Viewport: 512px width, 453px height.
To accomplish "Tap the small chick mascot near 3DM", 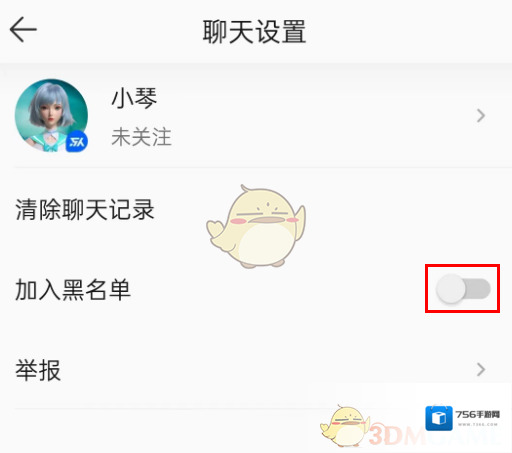I will (345, 426).
